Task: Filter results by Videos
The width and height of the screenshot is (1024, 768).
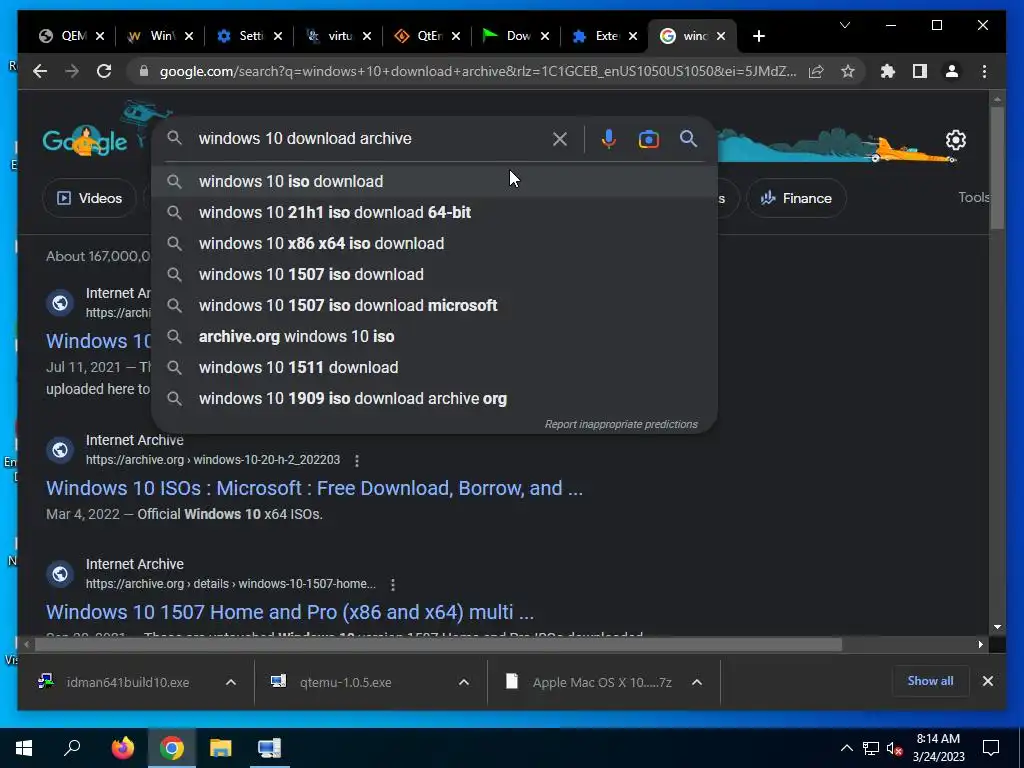Action: coord(89,198)
